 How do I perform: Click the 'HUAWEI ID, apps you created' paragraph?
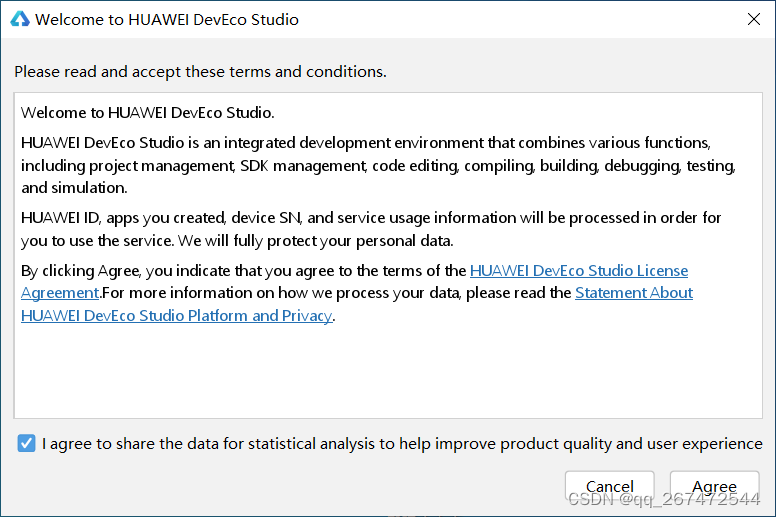(371, 229)
